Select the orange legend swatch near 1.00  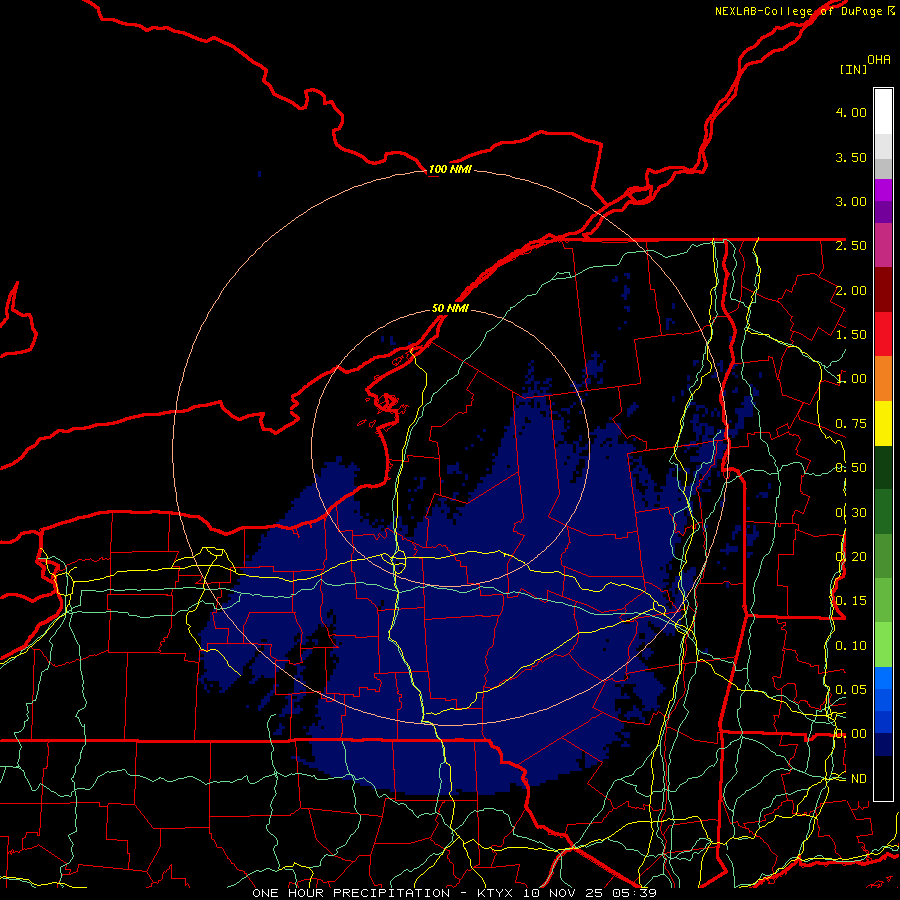click(x=883, y=379)
